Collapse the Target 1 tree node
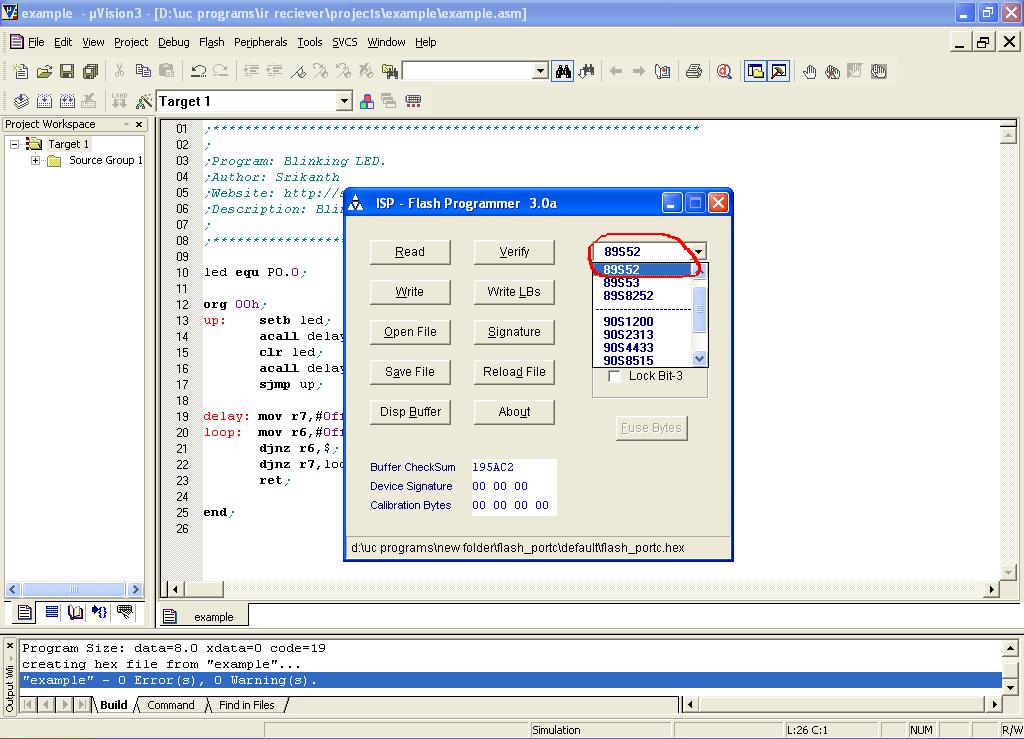Viewport: 1024px width, 739px height. pyautogui.click(x=15, y=144)
